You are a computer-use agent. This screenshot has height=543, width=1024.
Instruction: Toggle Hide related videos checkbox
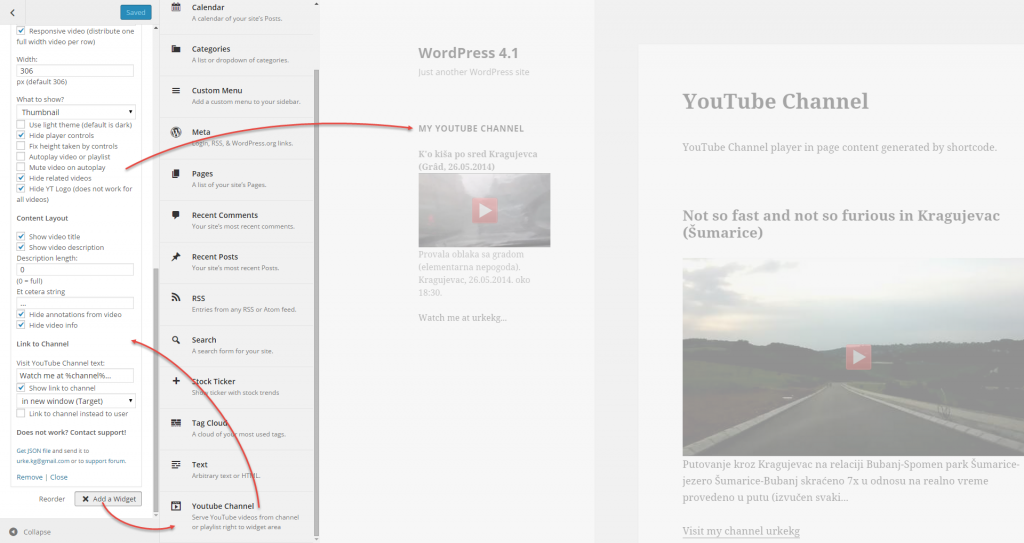tap(21, 178)
